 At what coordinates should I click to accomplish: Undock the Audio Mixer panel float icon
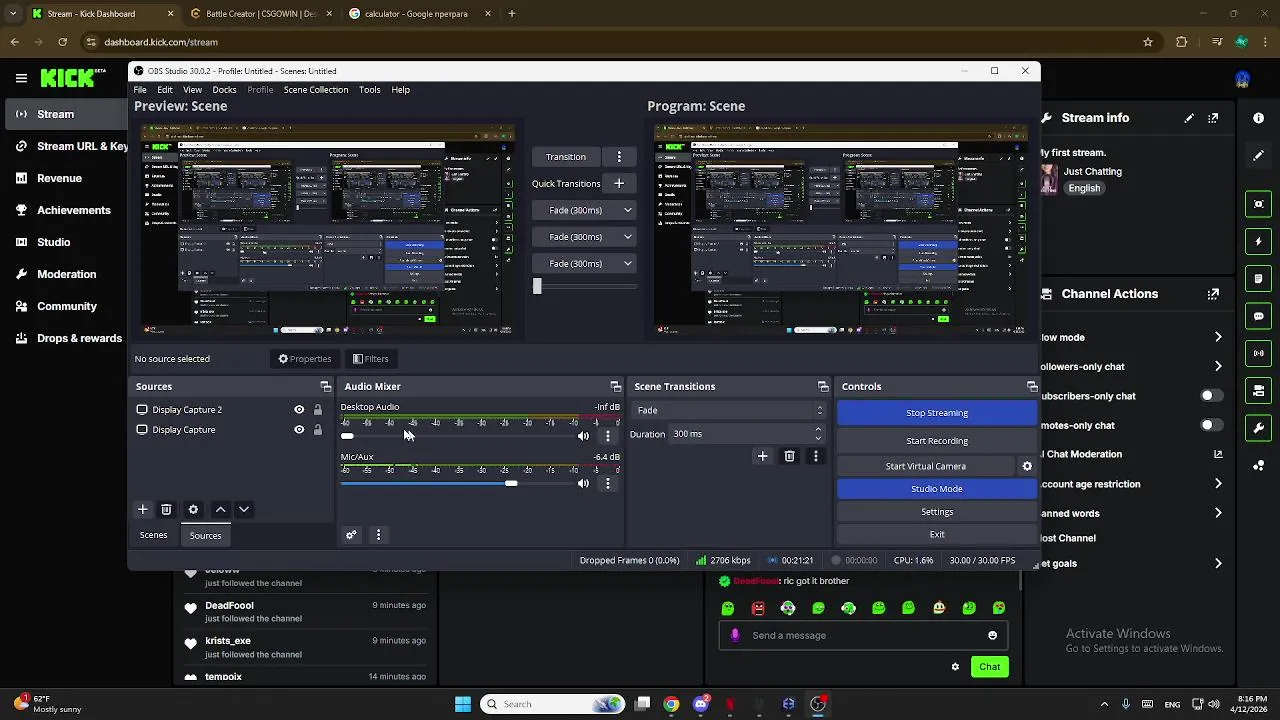pos(615,386)
